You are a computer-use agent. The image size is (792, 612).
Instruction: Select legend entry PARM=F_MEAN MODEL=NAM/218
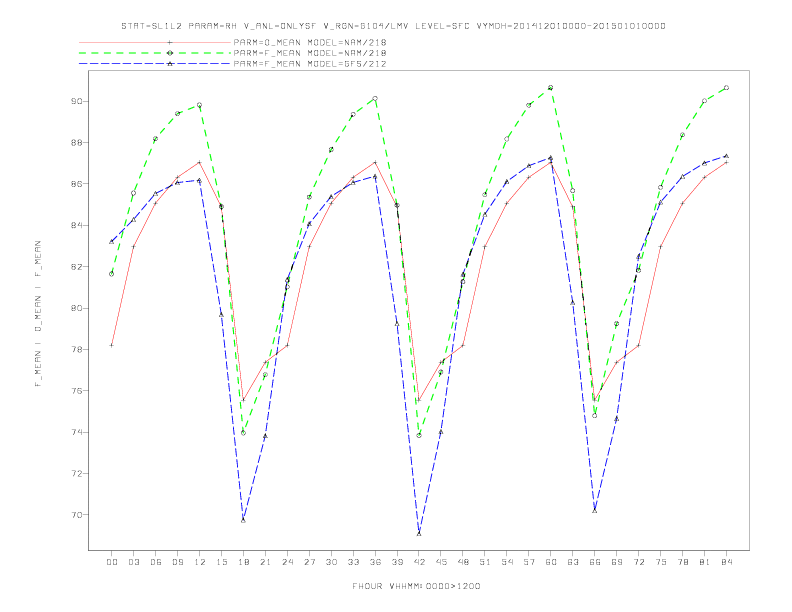pyautogui.click(x=310, y=53)
